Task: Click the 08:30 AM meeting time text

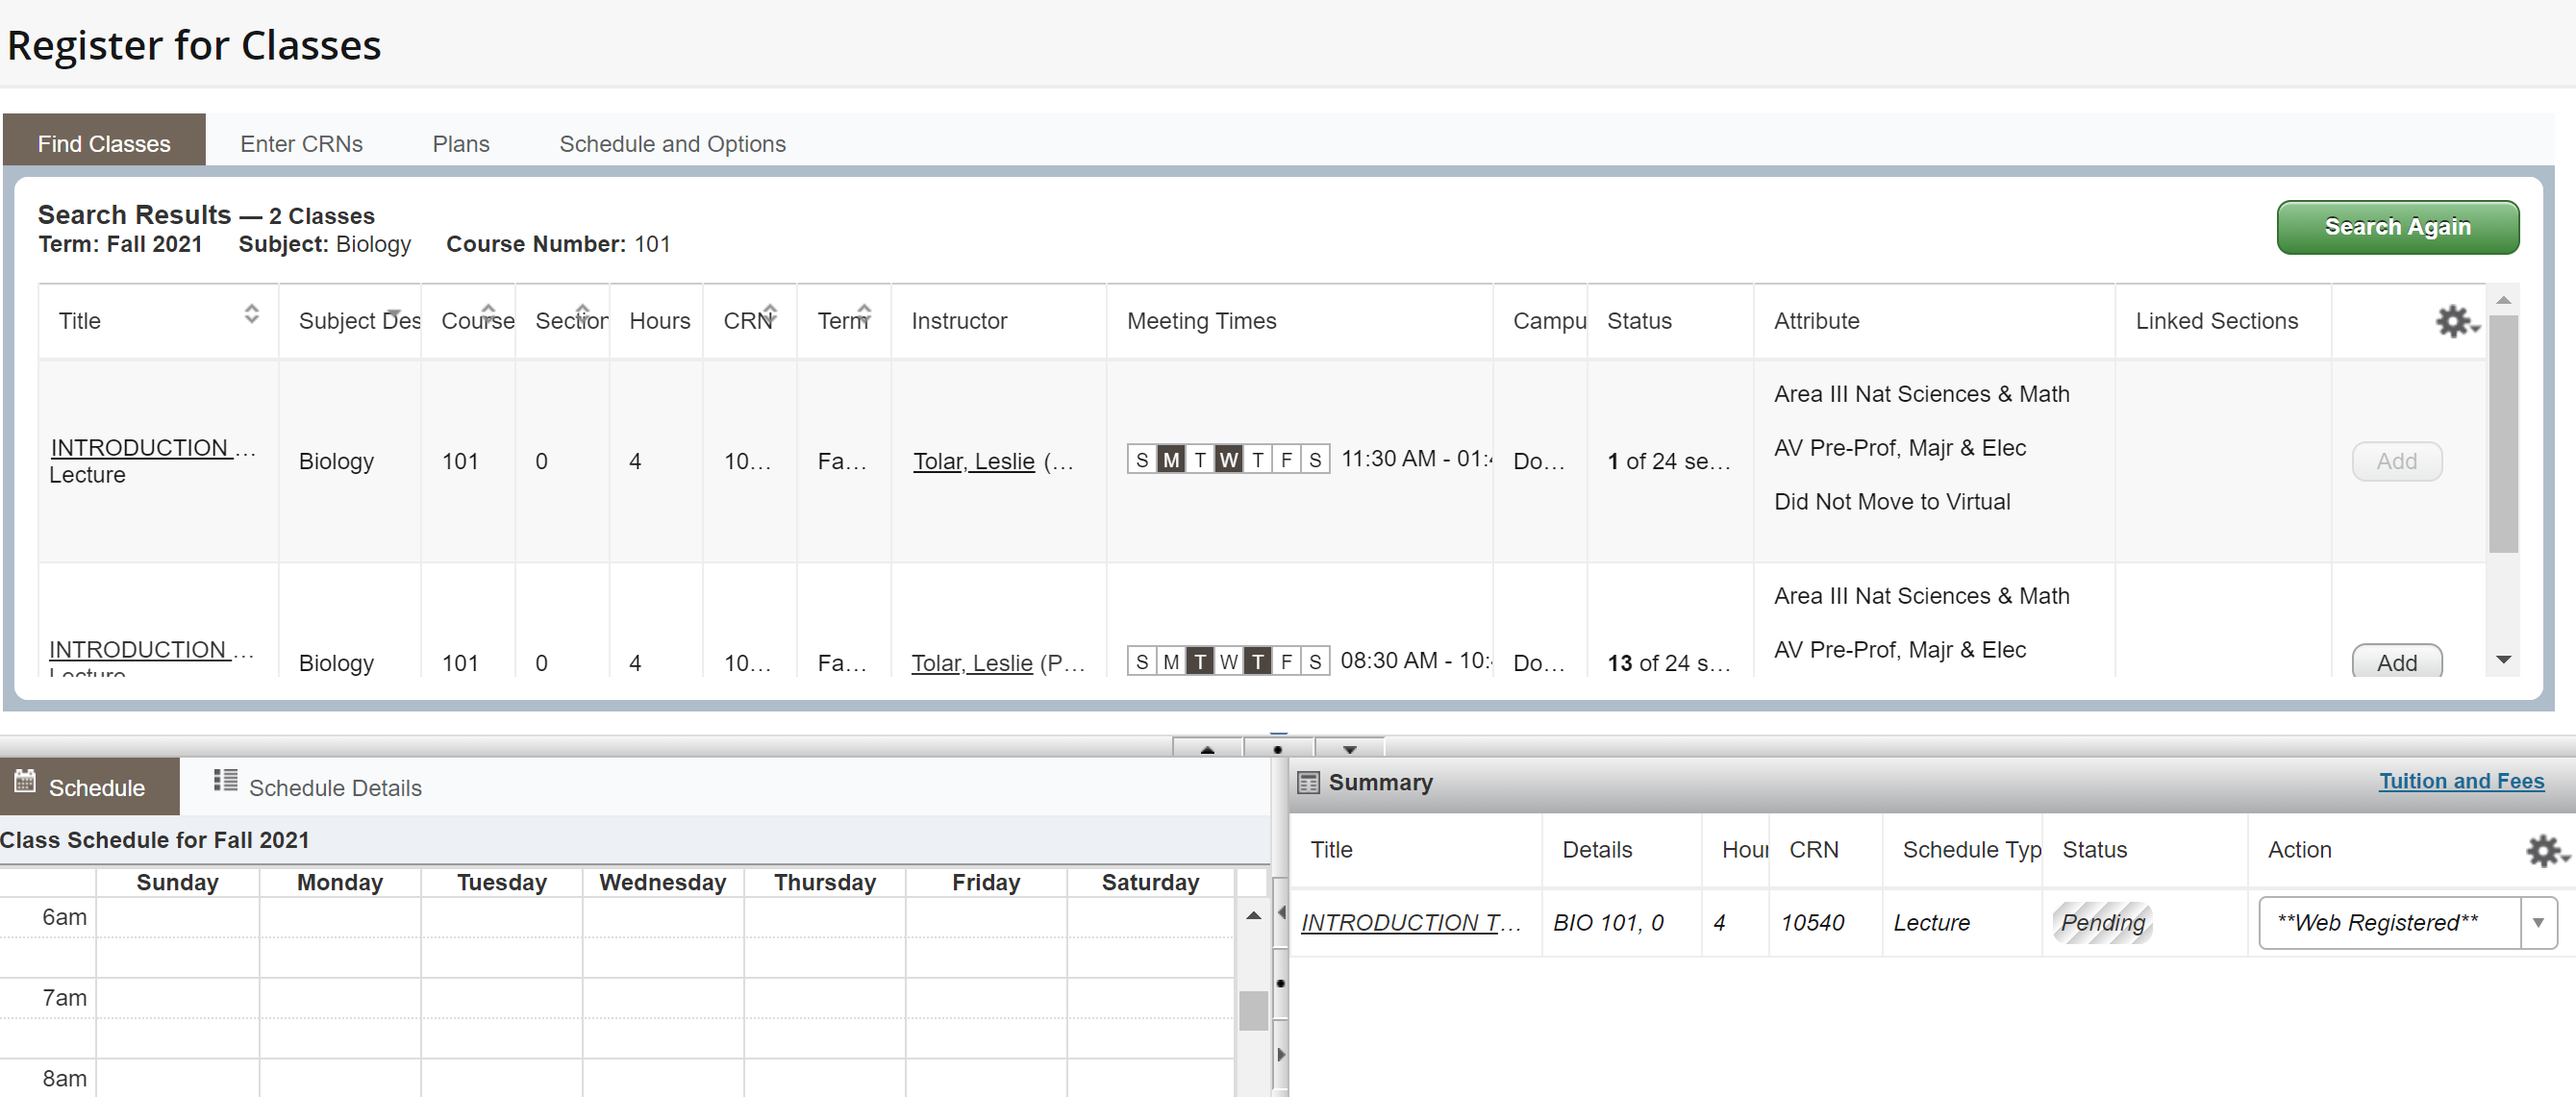Action: coord(1415,661)
